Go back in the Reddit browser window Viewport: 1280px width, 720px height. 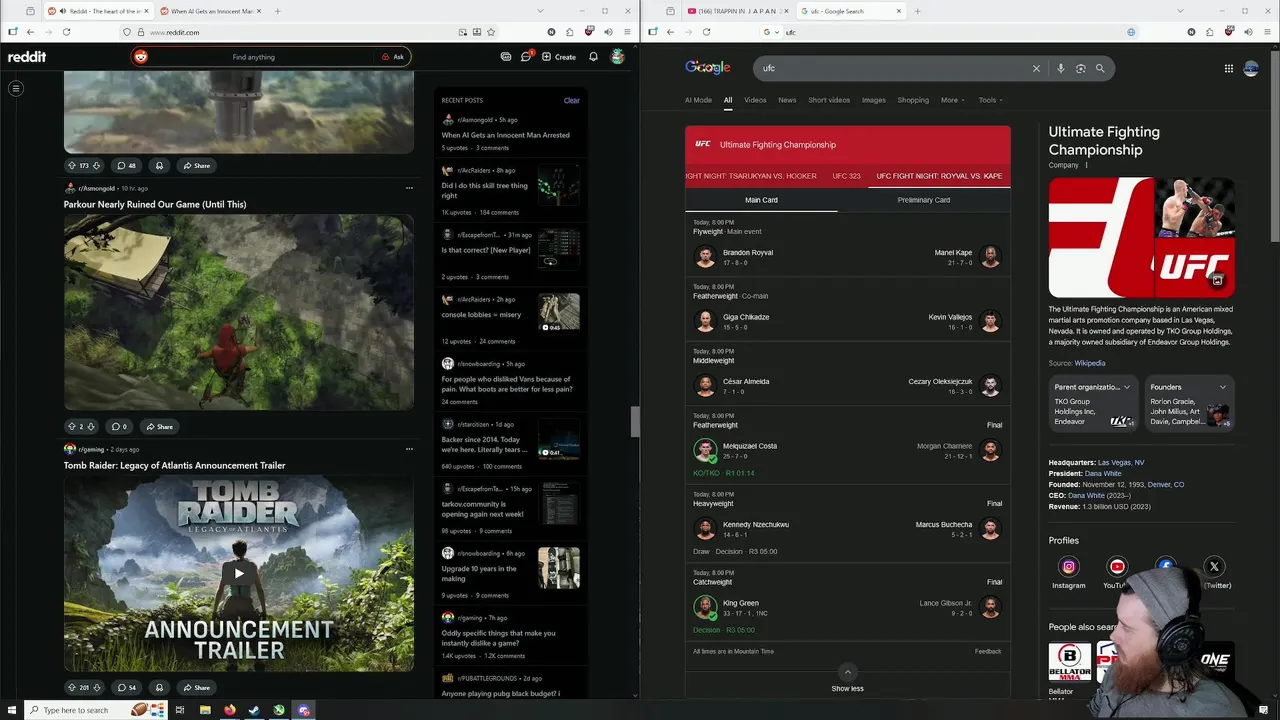(x=30, y=32)
